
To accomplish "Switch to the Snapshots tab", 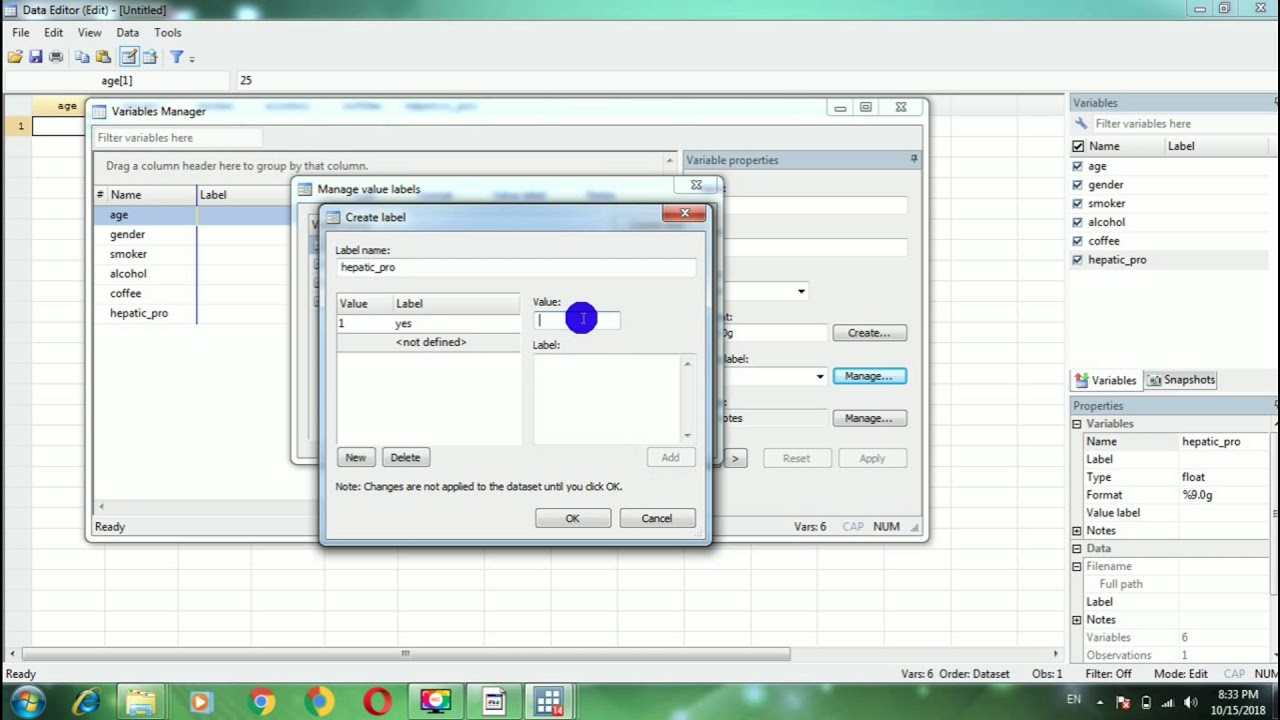I will (1181, 380).
